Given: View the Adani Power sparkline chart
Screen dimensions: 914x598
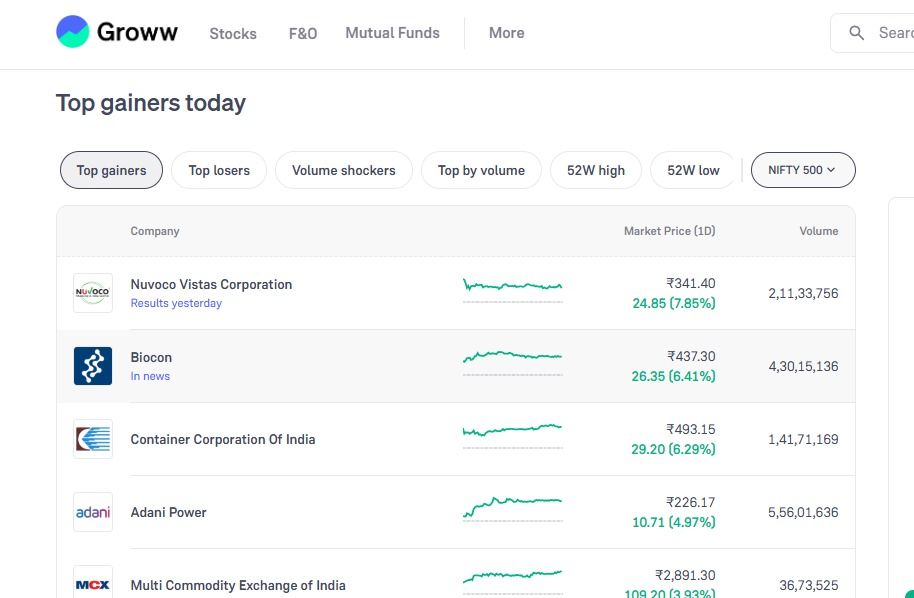Looking at the screenshot, I should (x=512, y=508).
